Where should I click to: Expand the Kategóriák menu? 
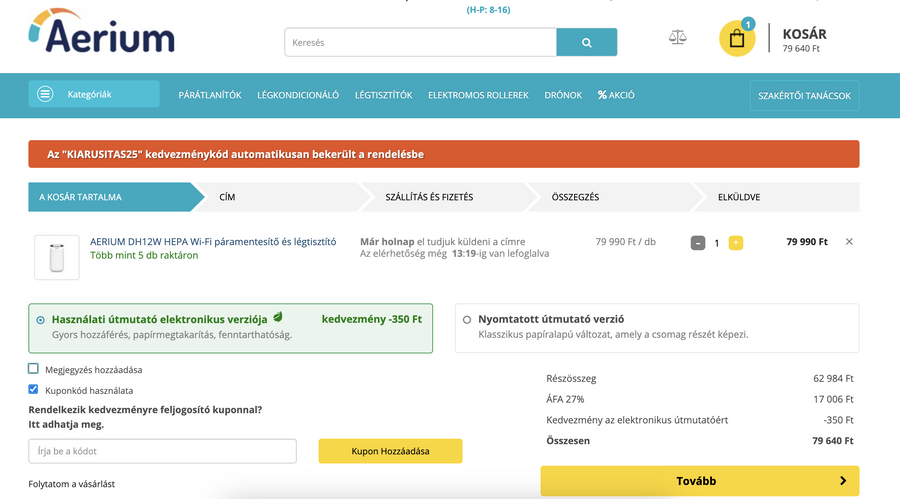pos(93,95)
